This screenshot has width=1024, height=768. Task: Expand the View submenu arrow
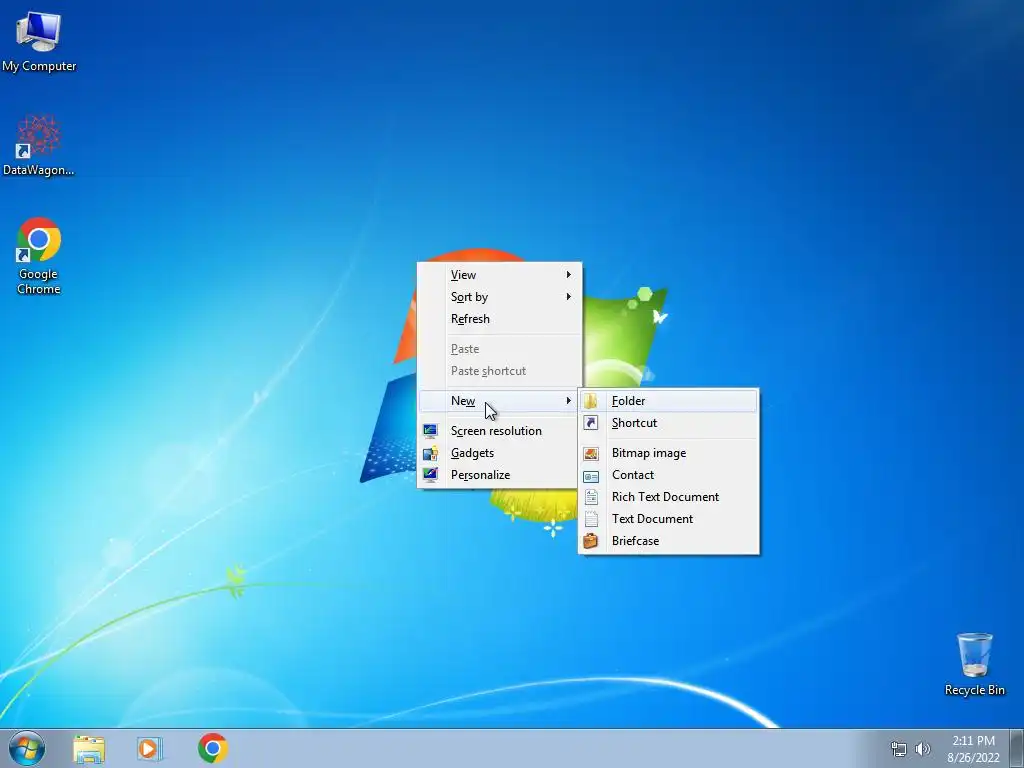(x=569, y=275)
